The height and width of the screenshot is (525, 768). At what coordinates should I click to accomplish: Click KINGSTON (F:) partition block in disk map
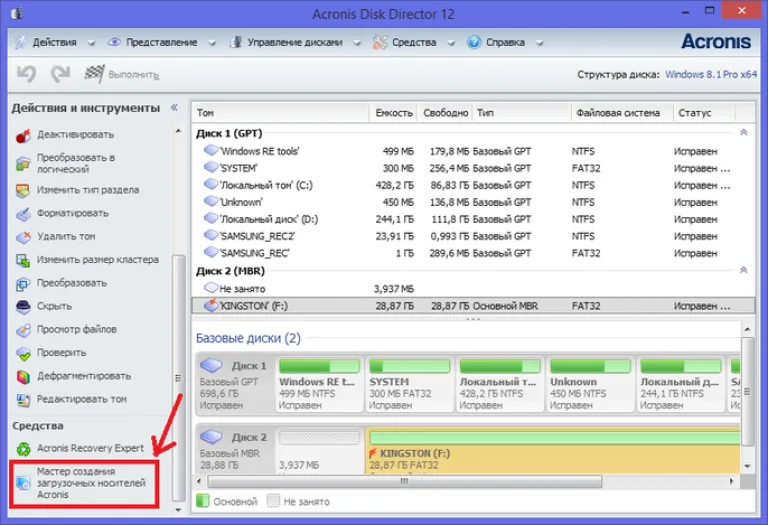point(553,451)
